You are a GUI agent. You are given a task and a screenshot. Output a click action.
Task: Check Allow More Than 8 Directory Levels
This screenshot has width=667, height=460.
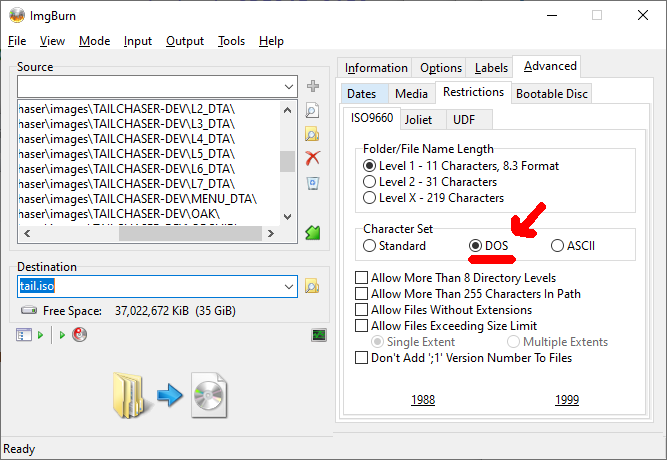pos(362,278)
